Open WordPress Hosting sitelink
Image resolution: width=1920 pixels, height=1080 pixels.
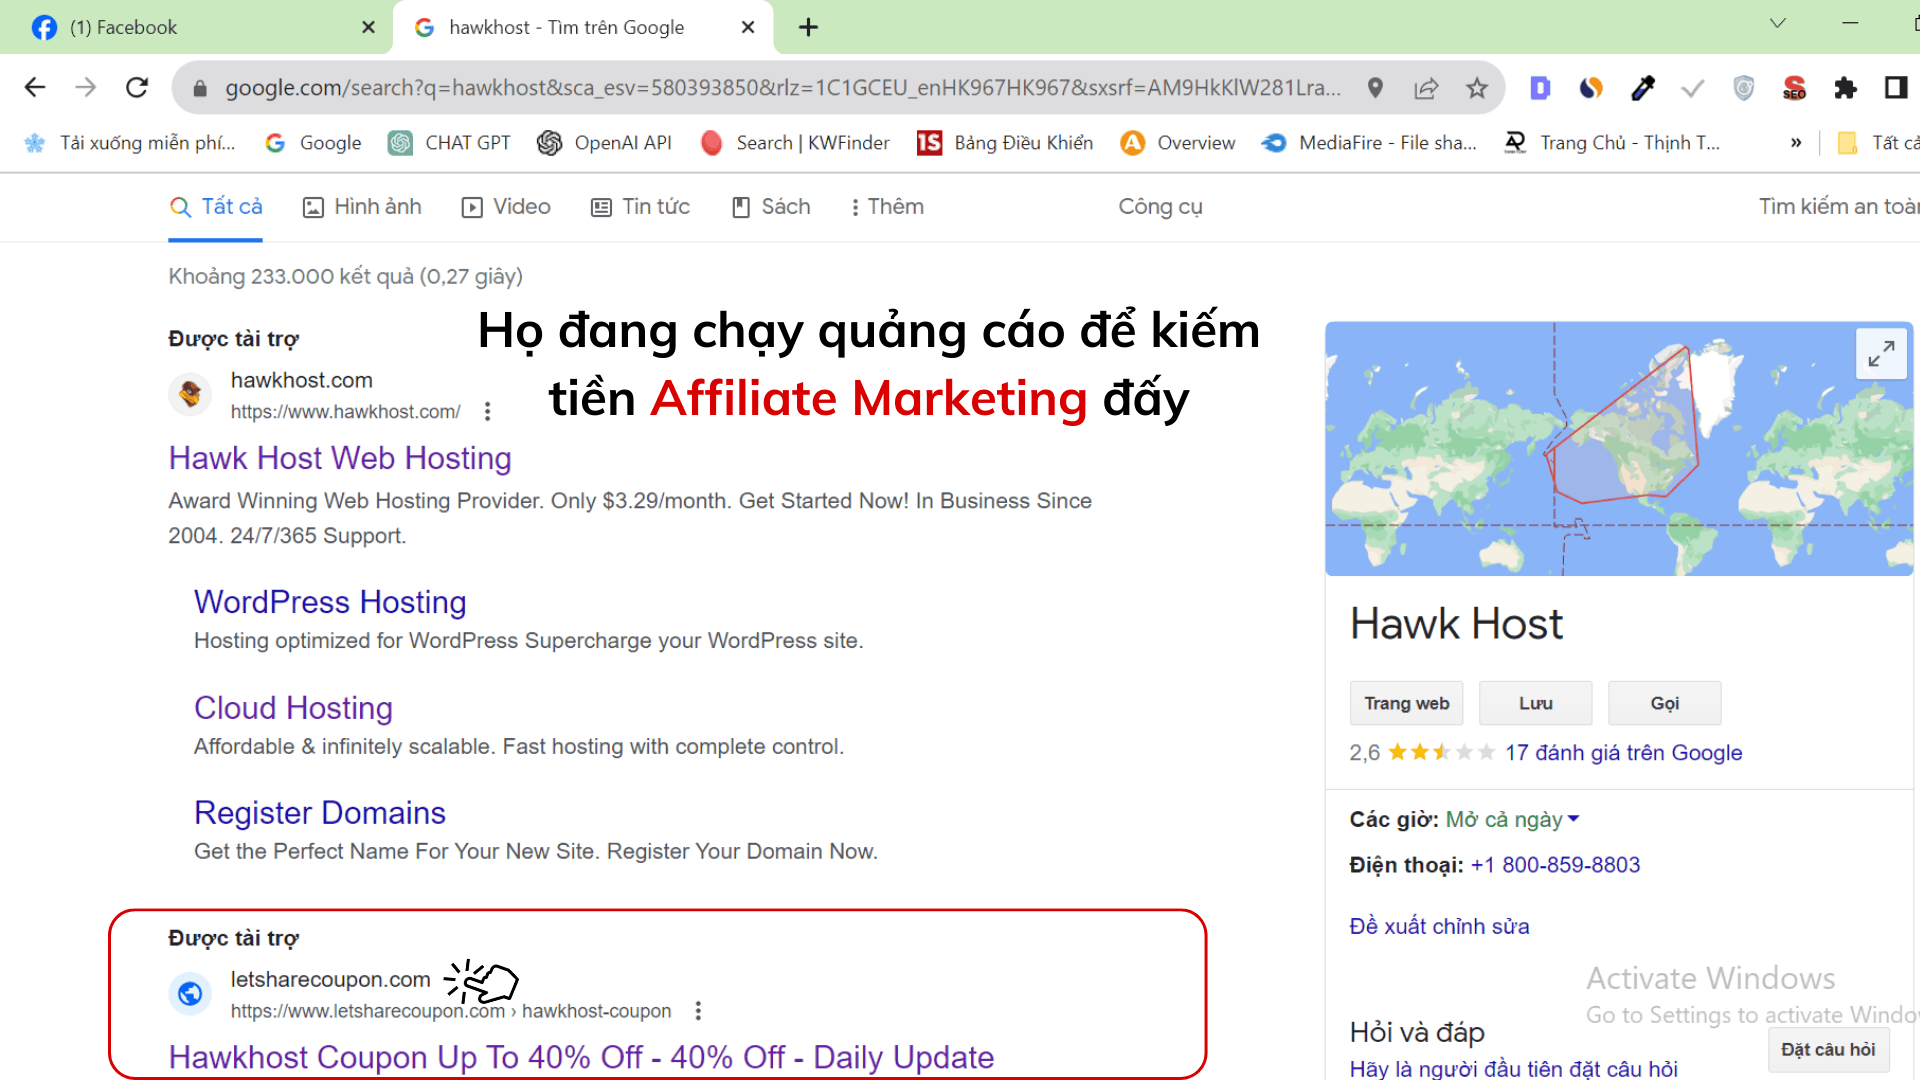tap(330, 602)
